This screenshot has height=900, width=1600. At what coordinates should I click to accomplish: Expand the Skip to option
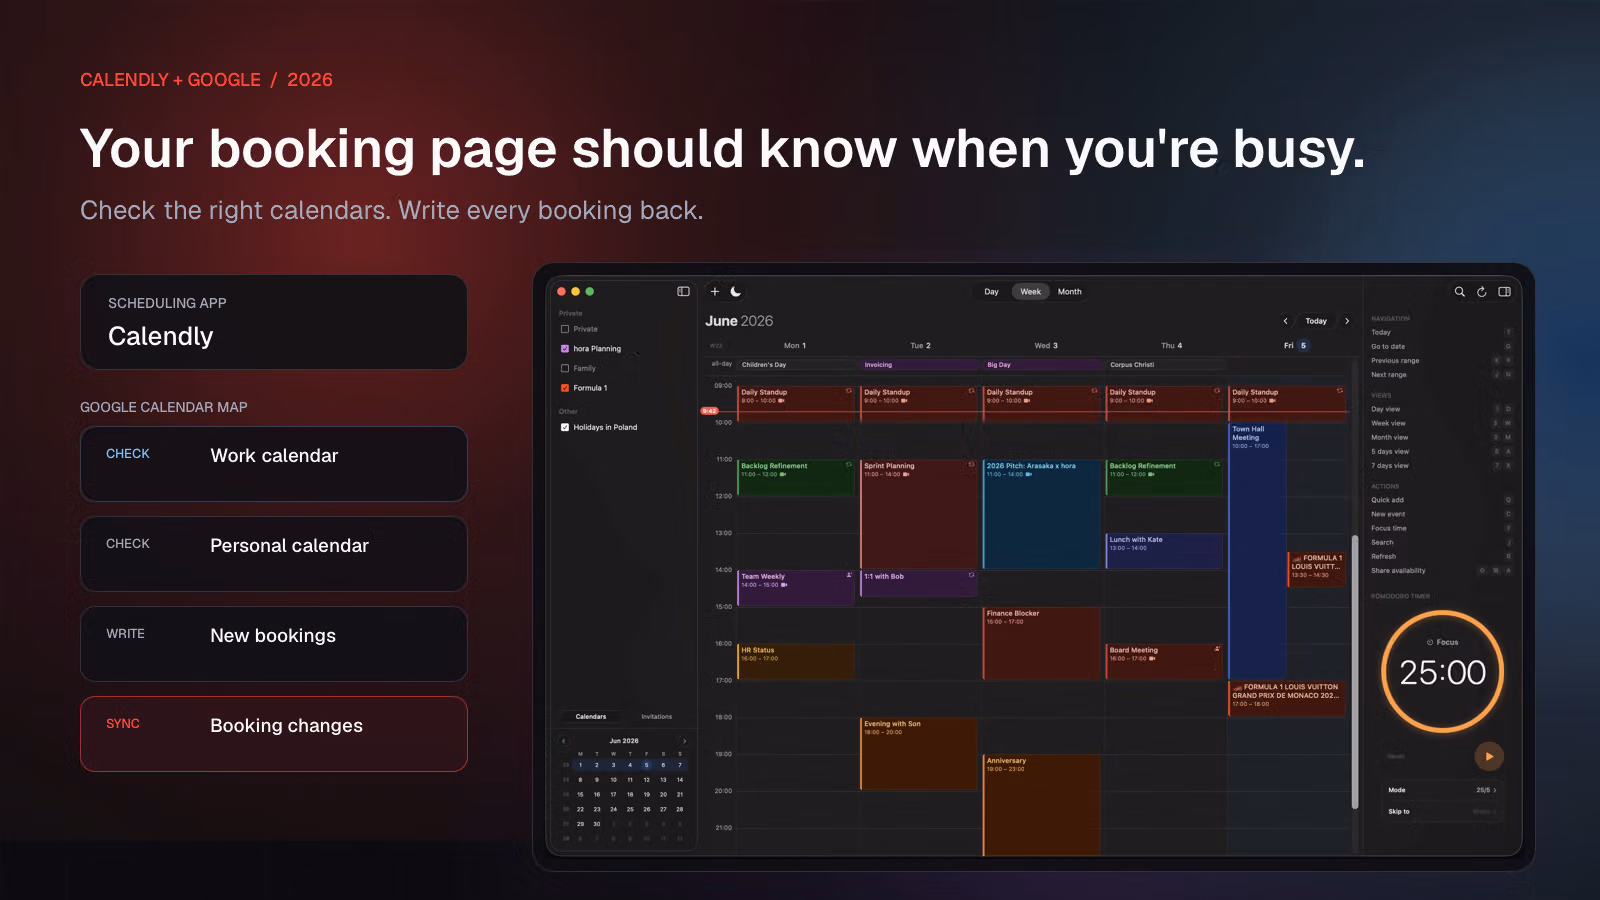pos(1443,811)
